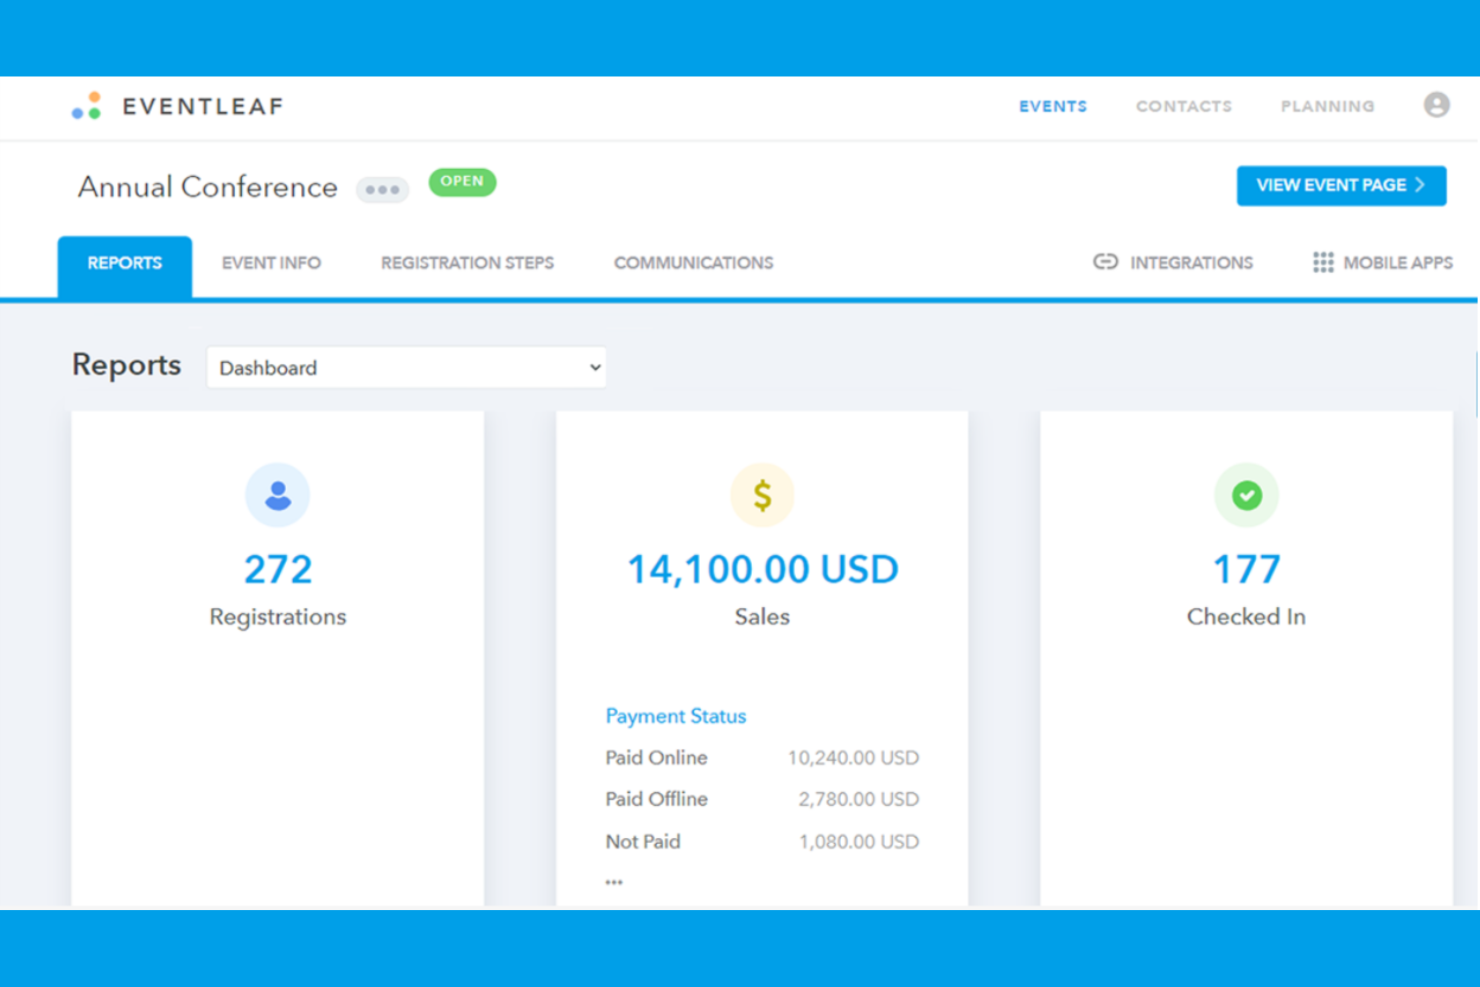Click the green Open status badge

(x=461, y=182)
